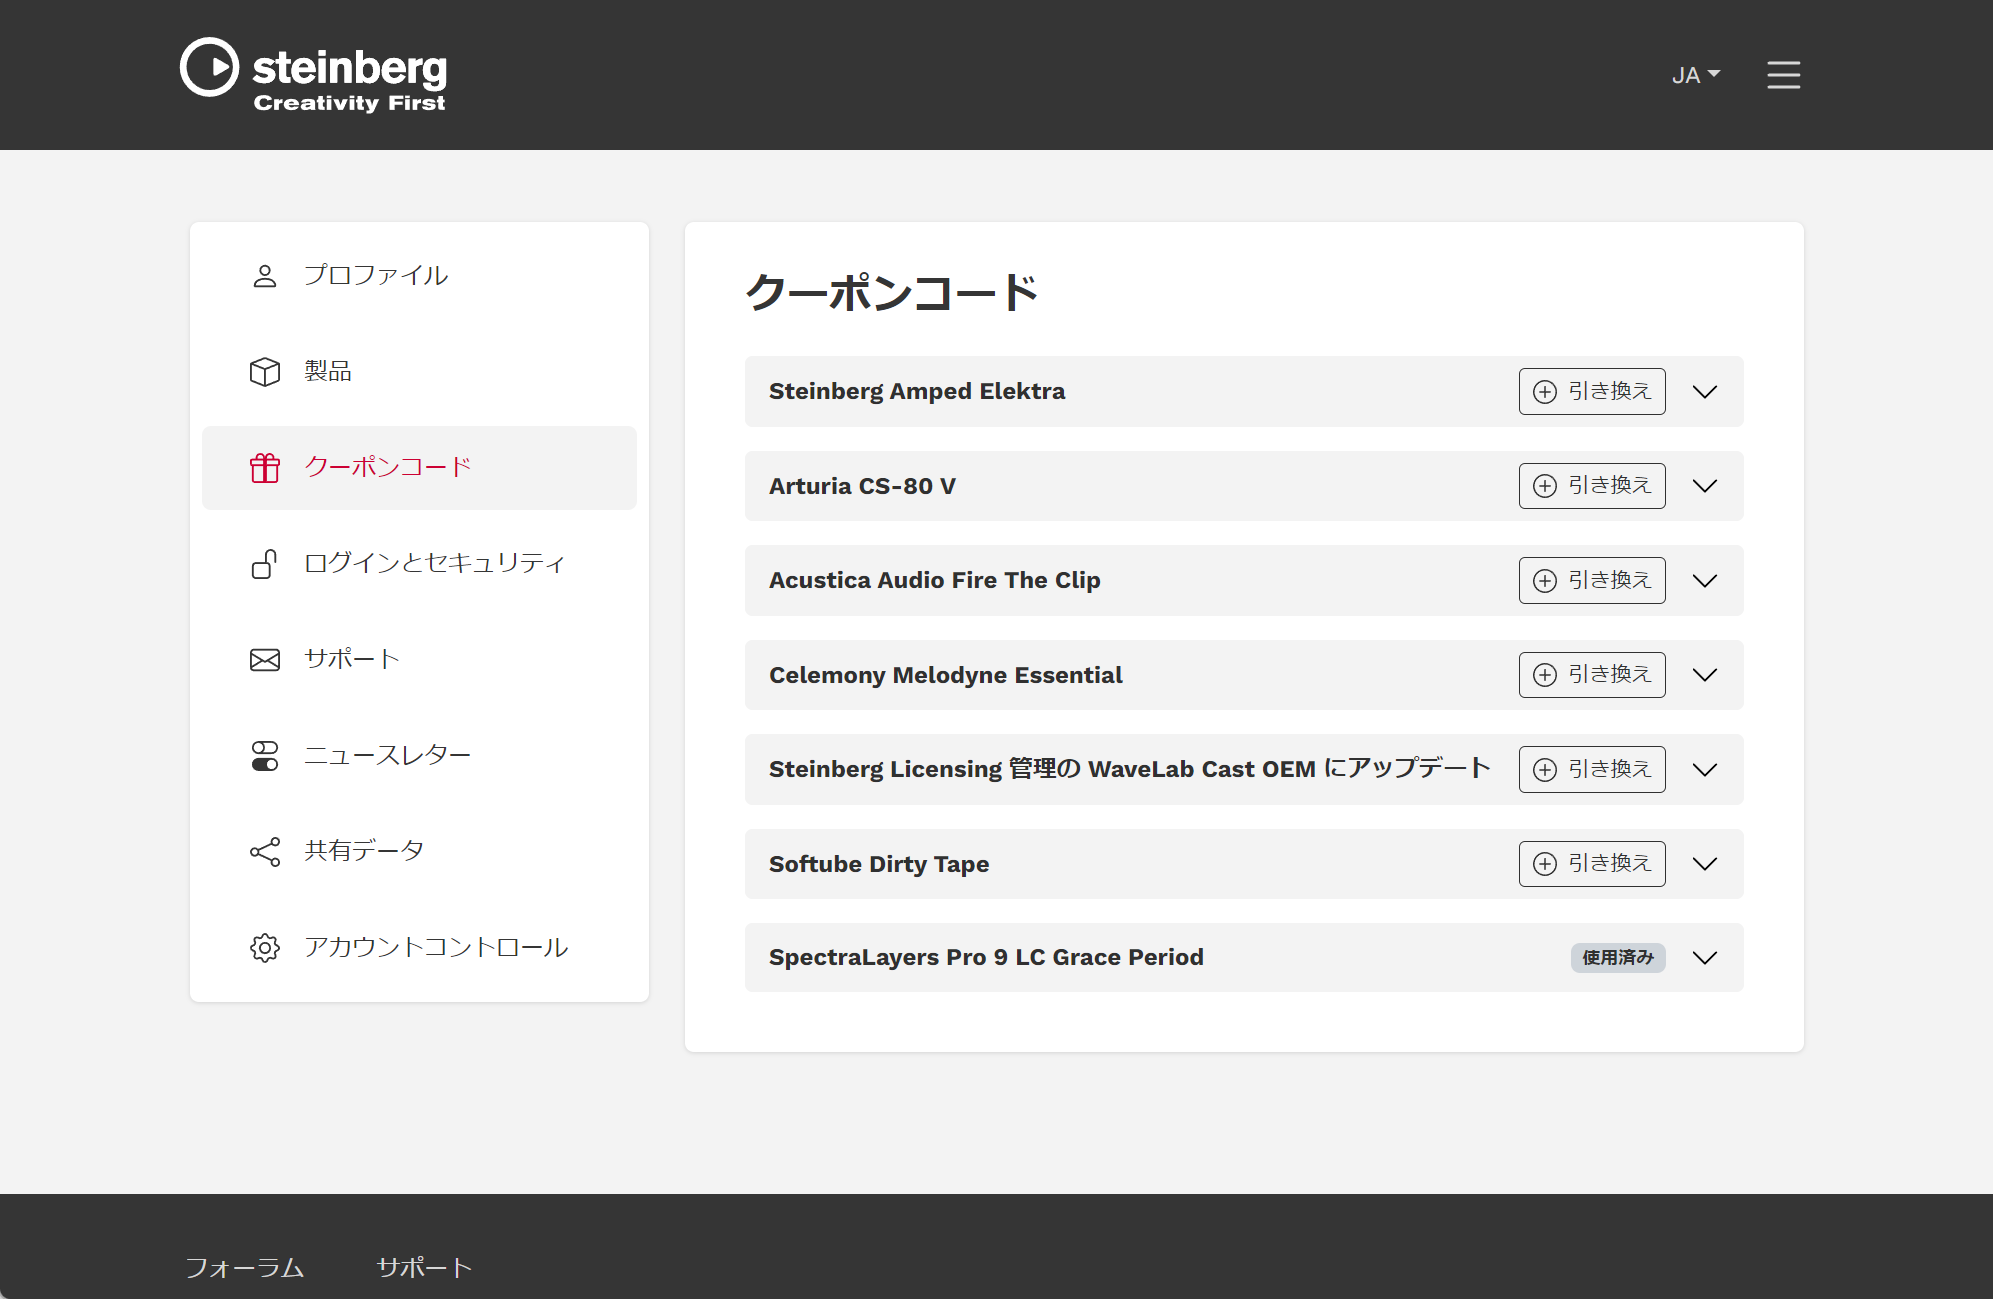Expand the Softube Dirty Tape row
Image resolution: width=1993 pixels, height=1299 pixels.
click(x=1705, y=864)
